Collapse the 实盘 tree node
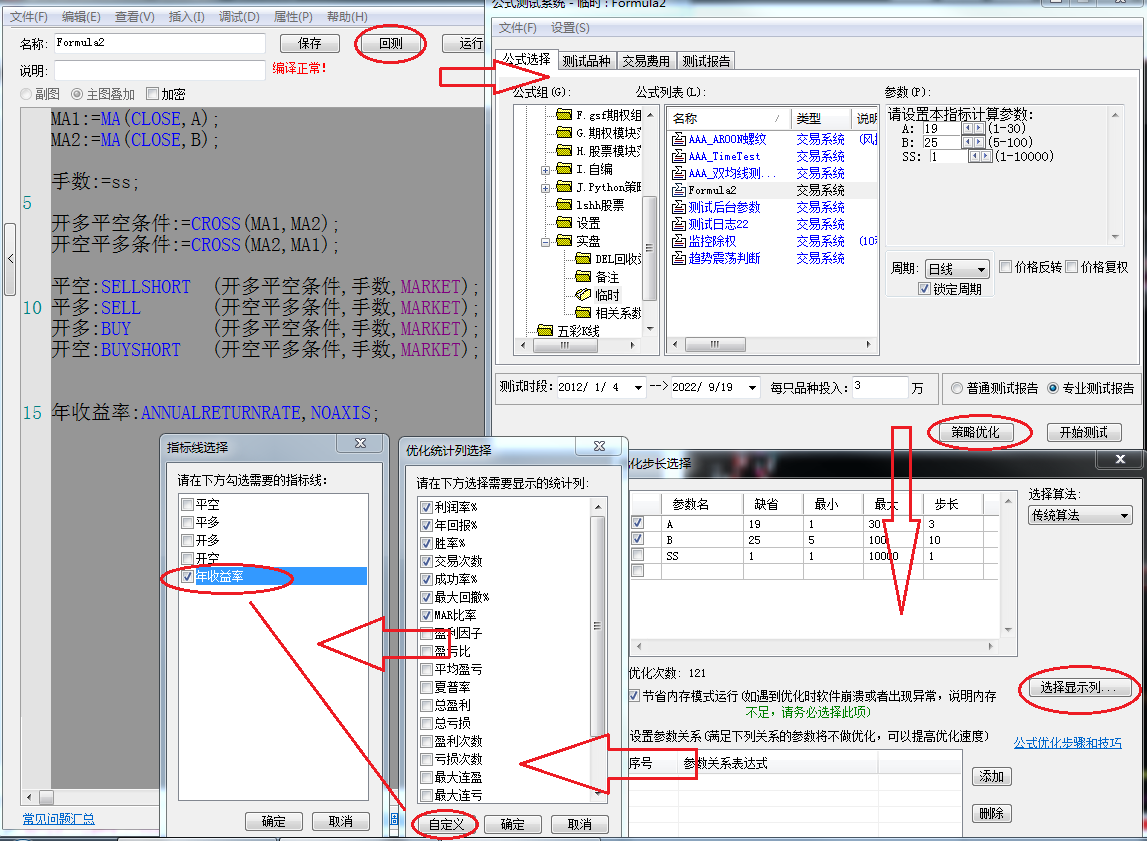Screen dimensions: 1147x841 tap(546, 241)
